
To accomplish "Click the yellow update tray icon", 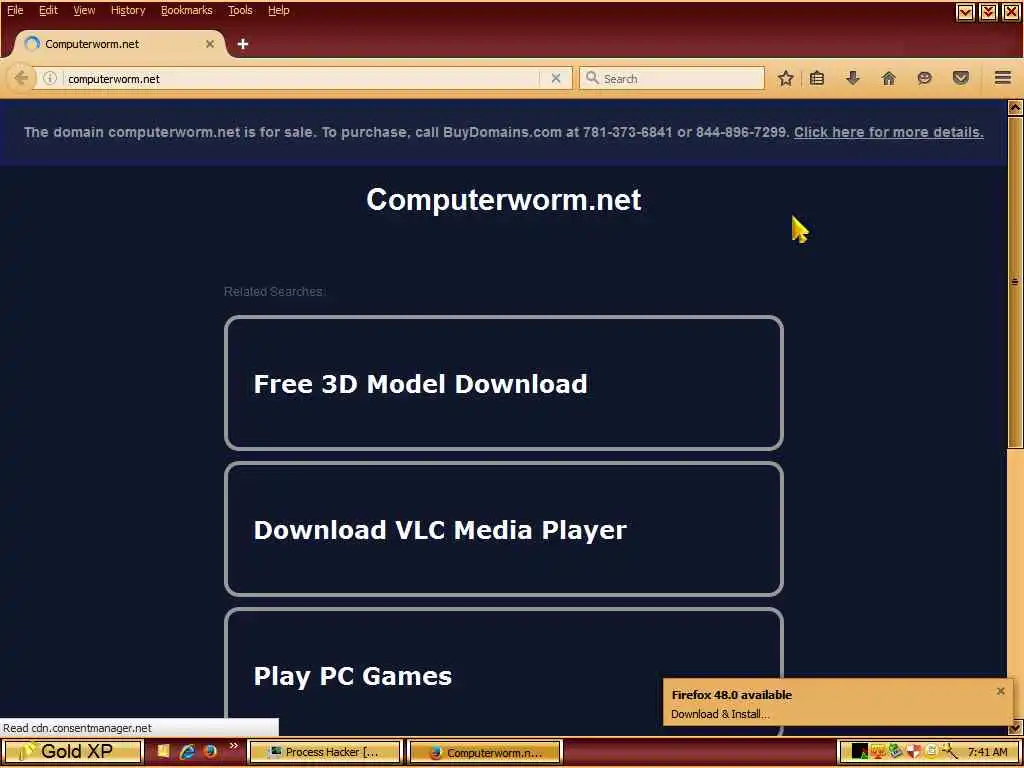I will pos(931,752).
